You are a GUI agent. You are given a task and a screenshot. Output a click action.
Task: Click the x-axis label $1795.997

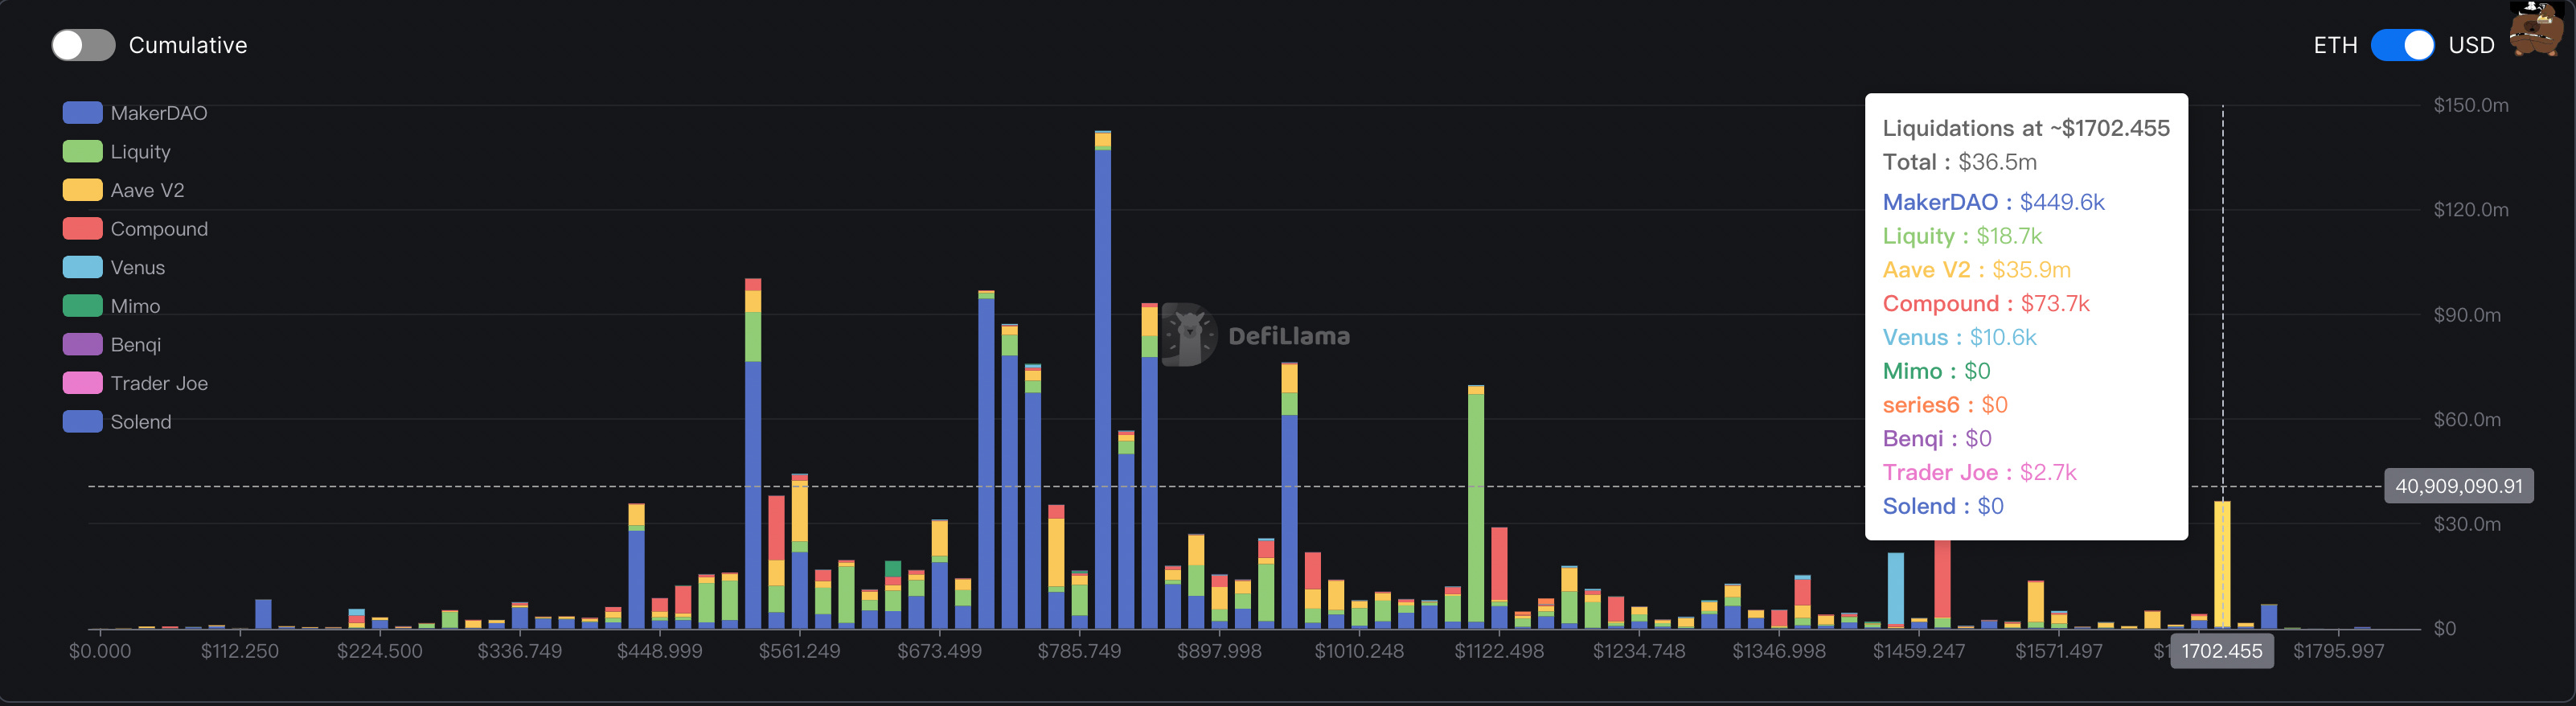(2338, 652)
